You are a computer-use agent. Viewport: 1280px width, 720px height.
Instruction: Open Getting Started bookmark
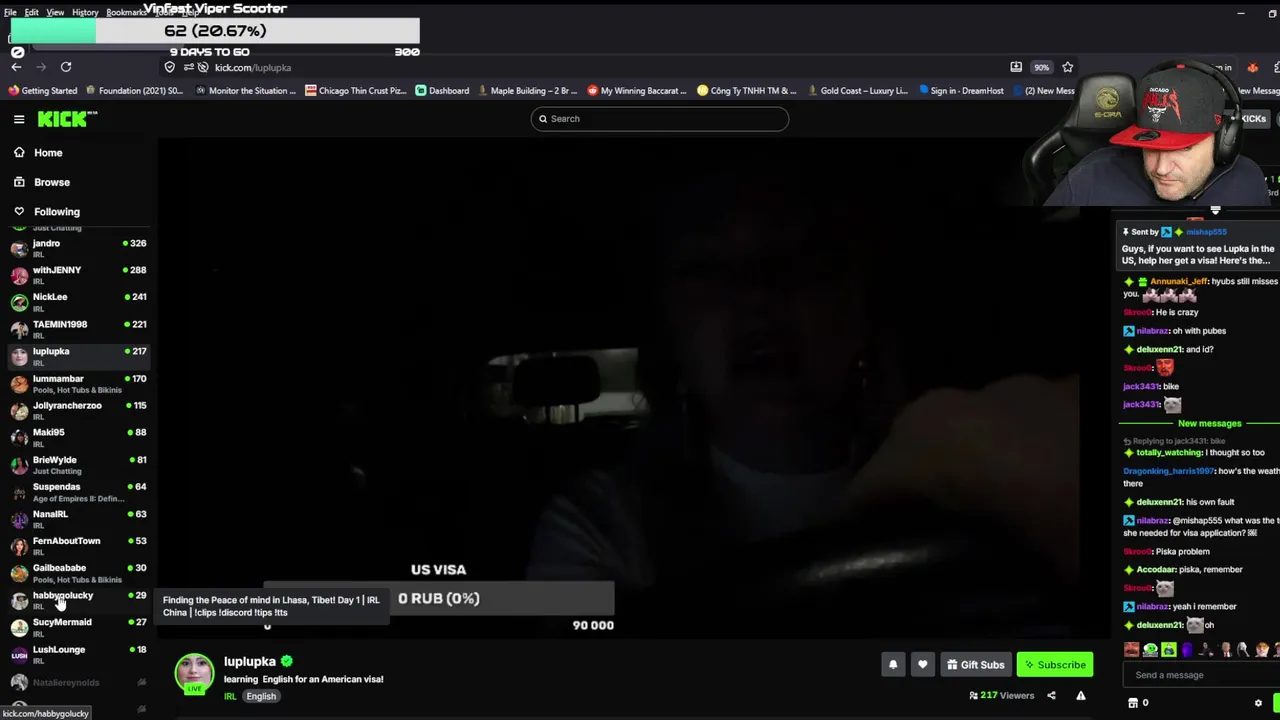[42, 91]
